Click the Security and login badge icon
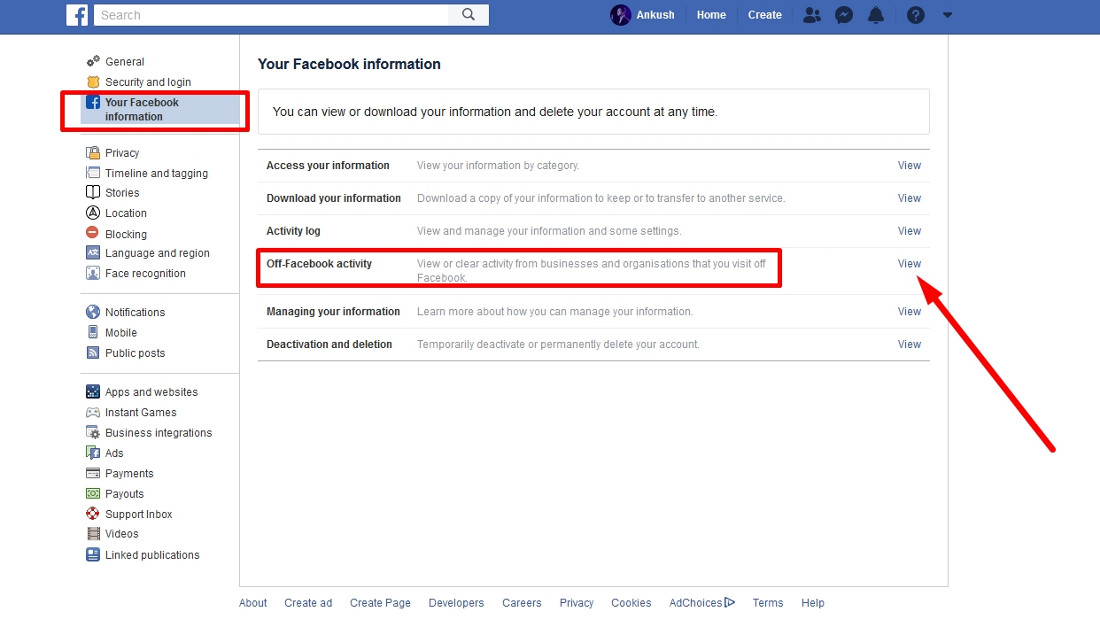 pyautogui.click(x=93, y=81)
